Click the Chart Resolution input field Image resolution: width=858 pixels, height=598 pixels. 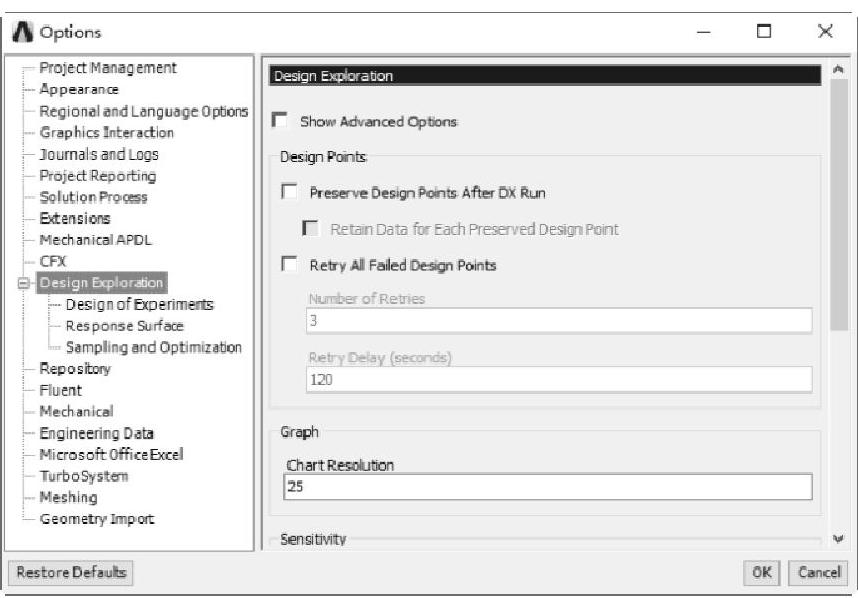547,487
